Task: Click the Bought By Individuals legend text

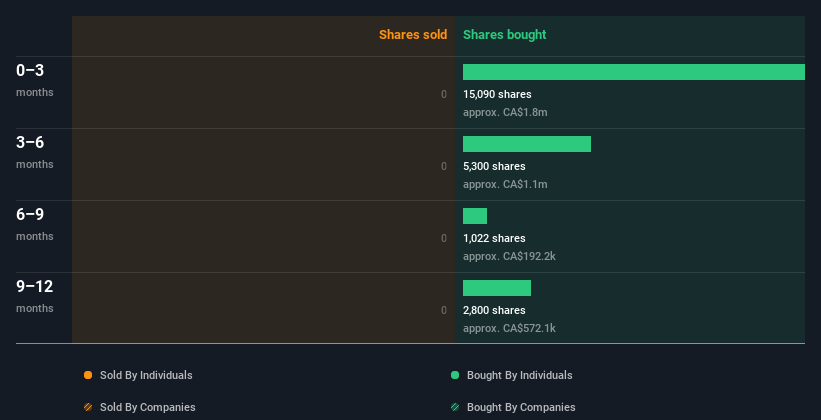Action: [519, 375]
